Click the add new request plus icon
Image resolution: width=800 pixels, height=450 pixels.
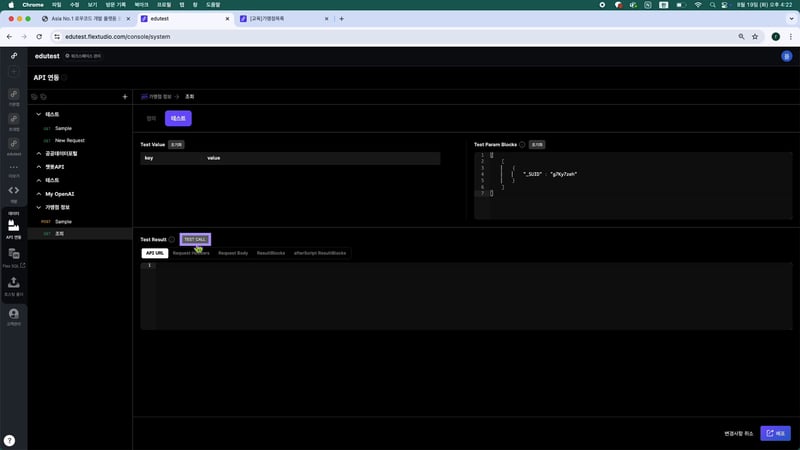pos(125,97)
